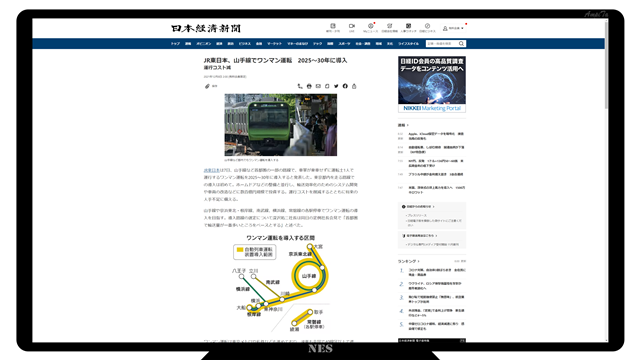Select the マーケット navigation menu item
Viewport: 640px width, 360px height.
tap(274, 44)
